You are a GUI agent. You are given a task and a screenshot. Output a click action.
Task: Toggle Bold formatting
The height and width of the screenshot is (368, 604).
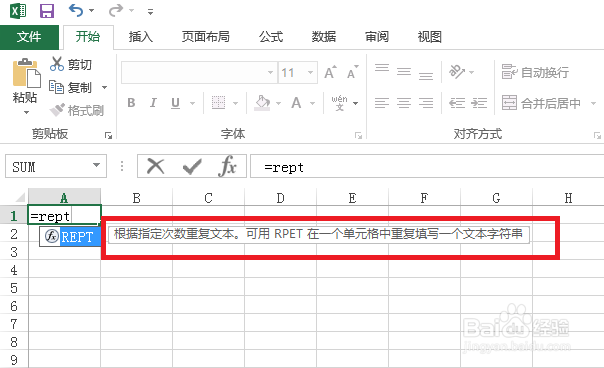point(131,103)
